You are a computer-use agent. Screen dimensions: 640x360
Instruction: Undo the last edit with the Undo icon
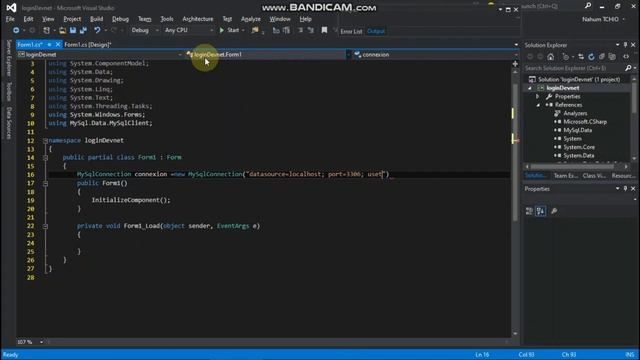[x=97, y=30]
